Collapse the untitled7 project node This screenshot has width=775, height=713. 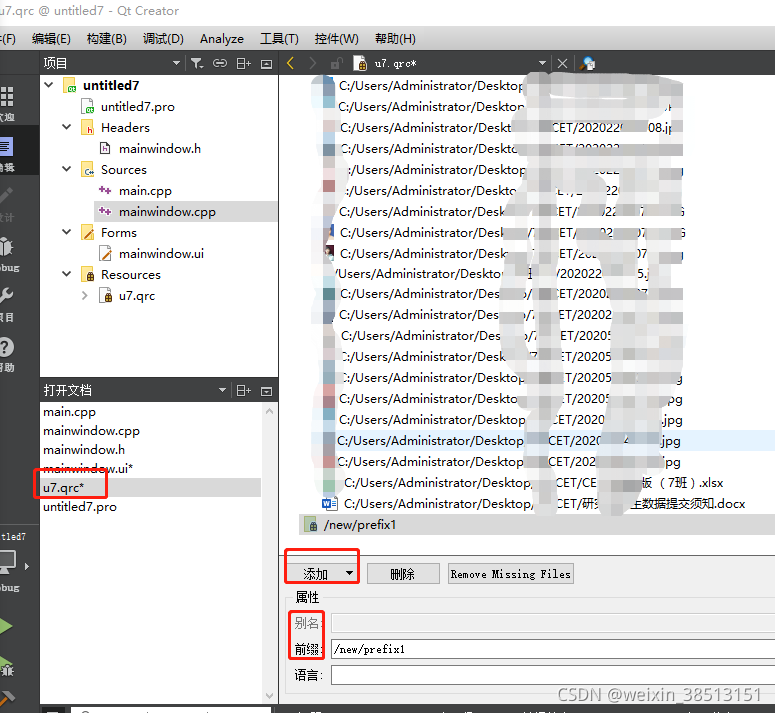tap(49, 85)
